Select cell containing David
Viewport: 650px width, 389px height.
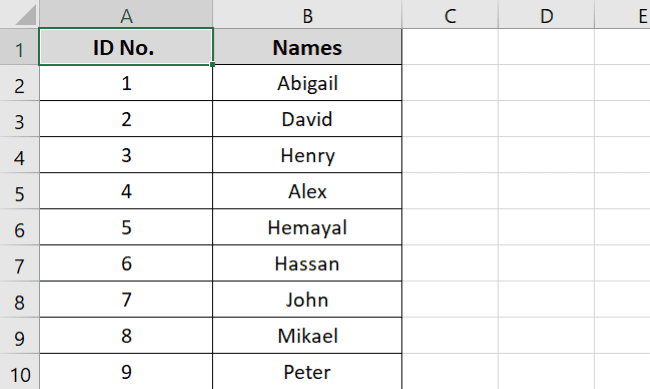(307, 119)
